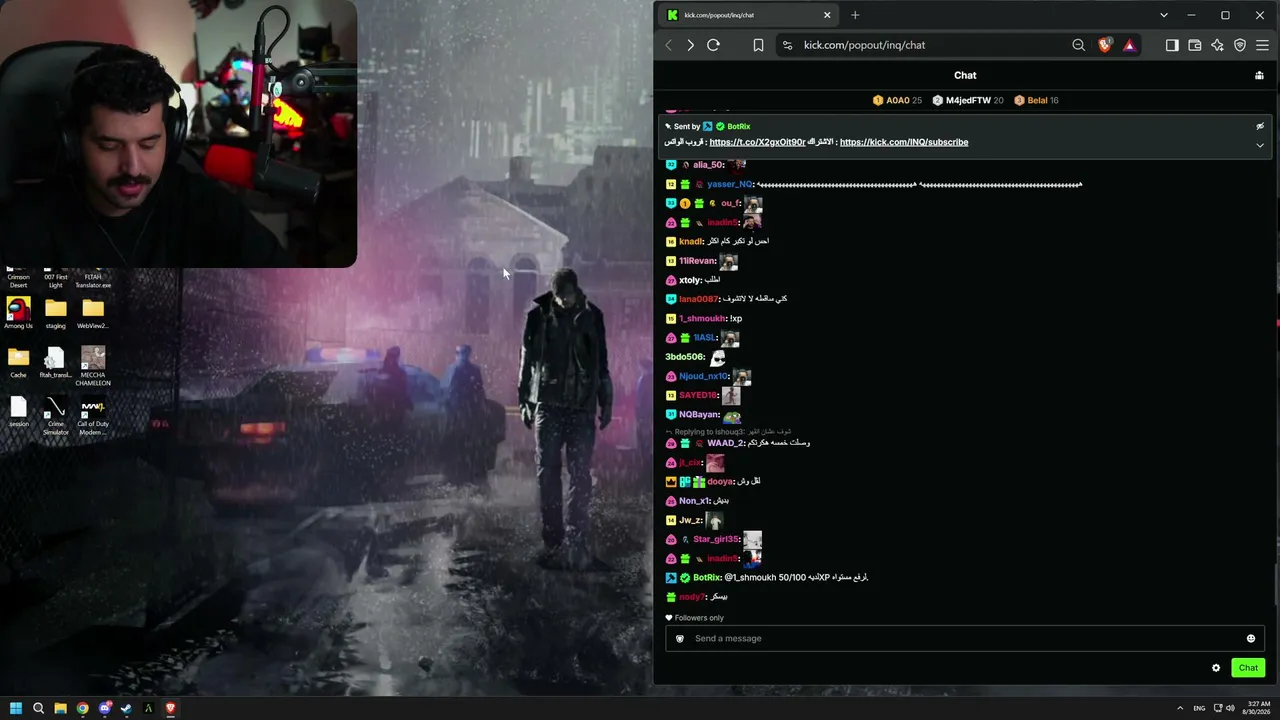This screenshot has height=720, width=1280.
Task: Open Brave Wallet icon
Action: point(1194,45)
